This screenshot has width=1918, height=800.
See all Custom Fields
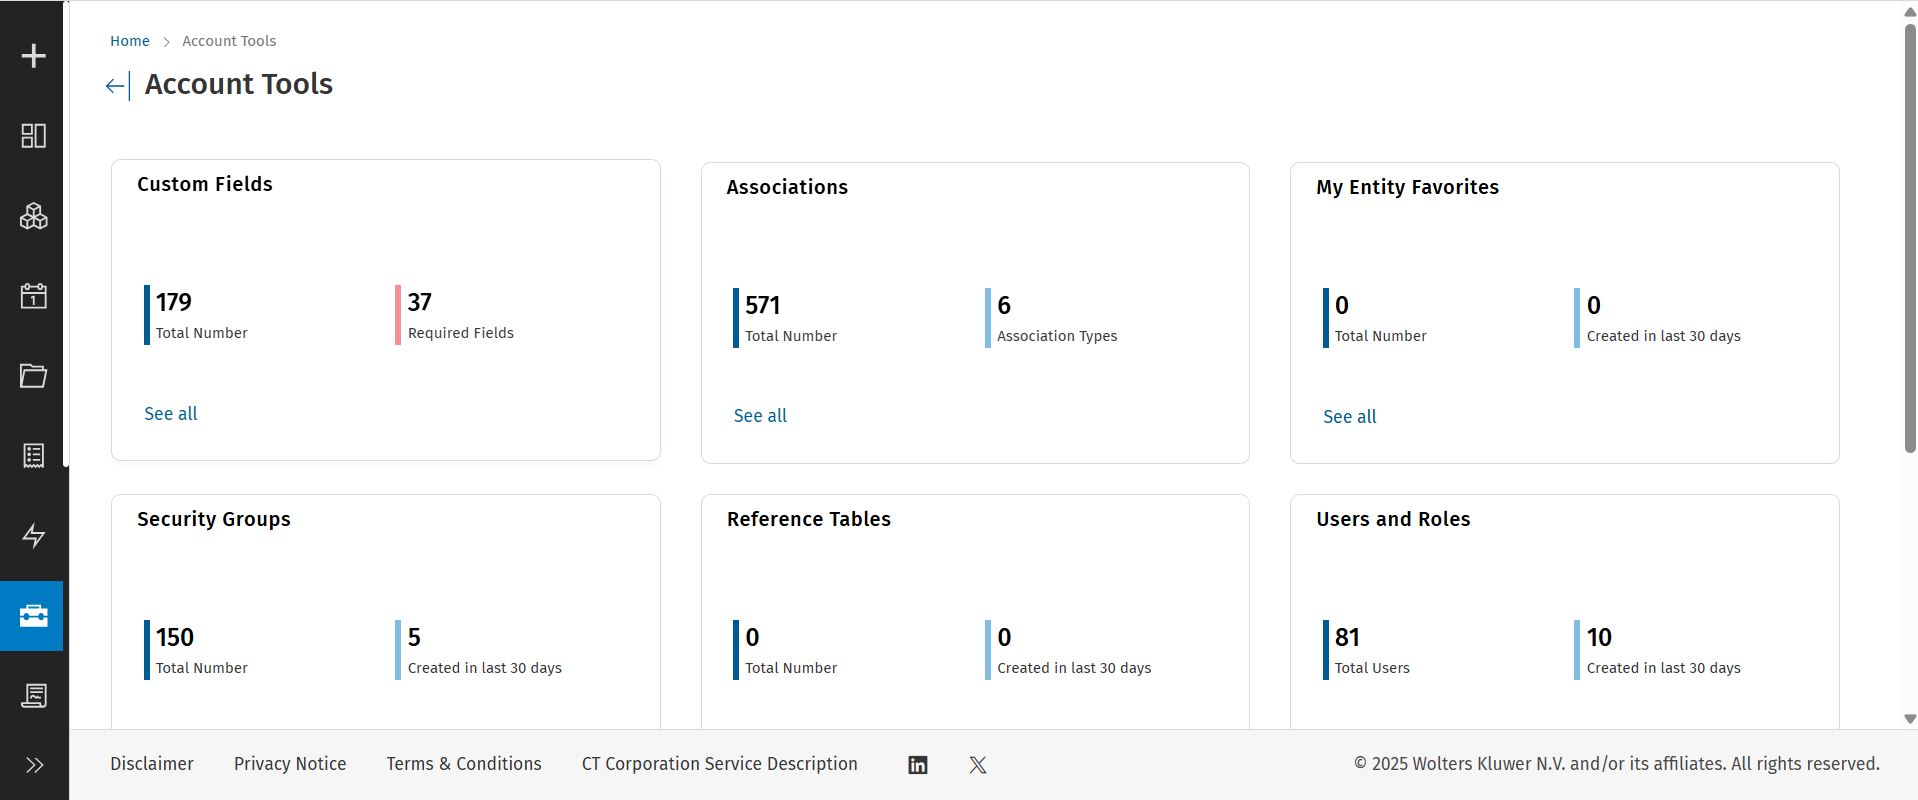171,414
